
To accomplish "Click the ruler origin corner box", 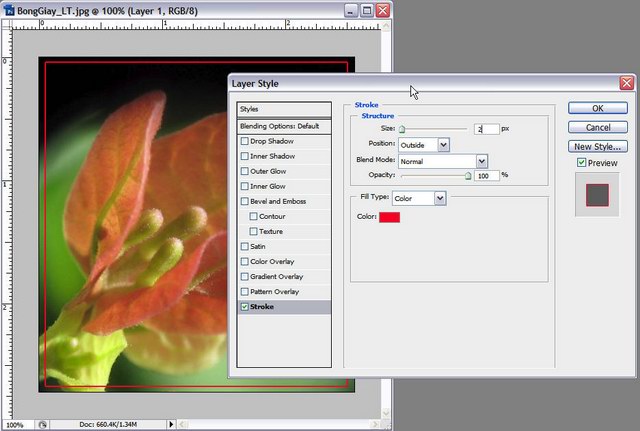I will [x=7, y=24].
